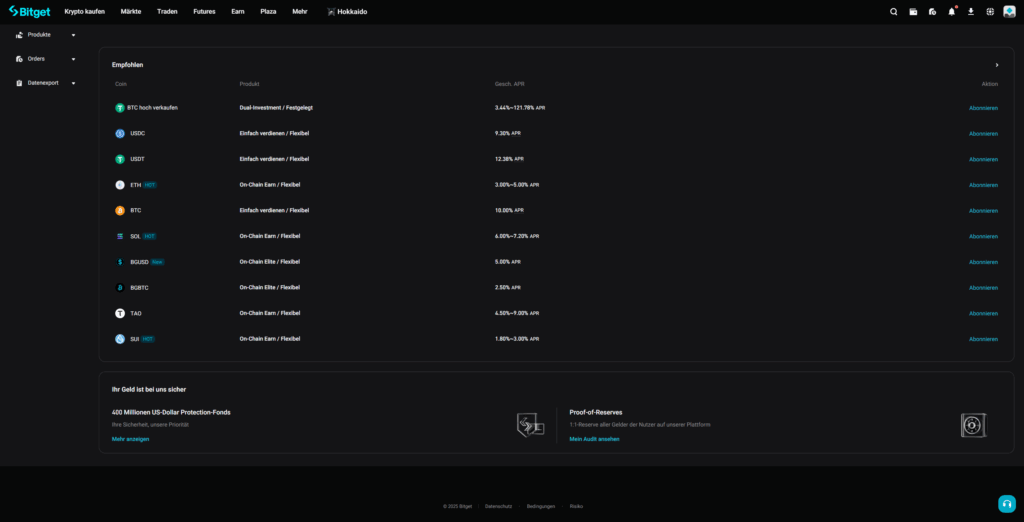This screenshot has height=522, width=1024.
Task: Click Abonnieren in the USDT row
Action: pos(983,159)
